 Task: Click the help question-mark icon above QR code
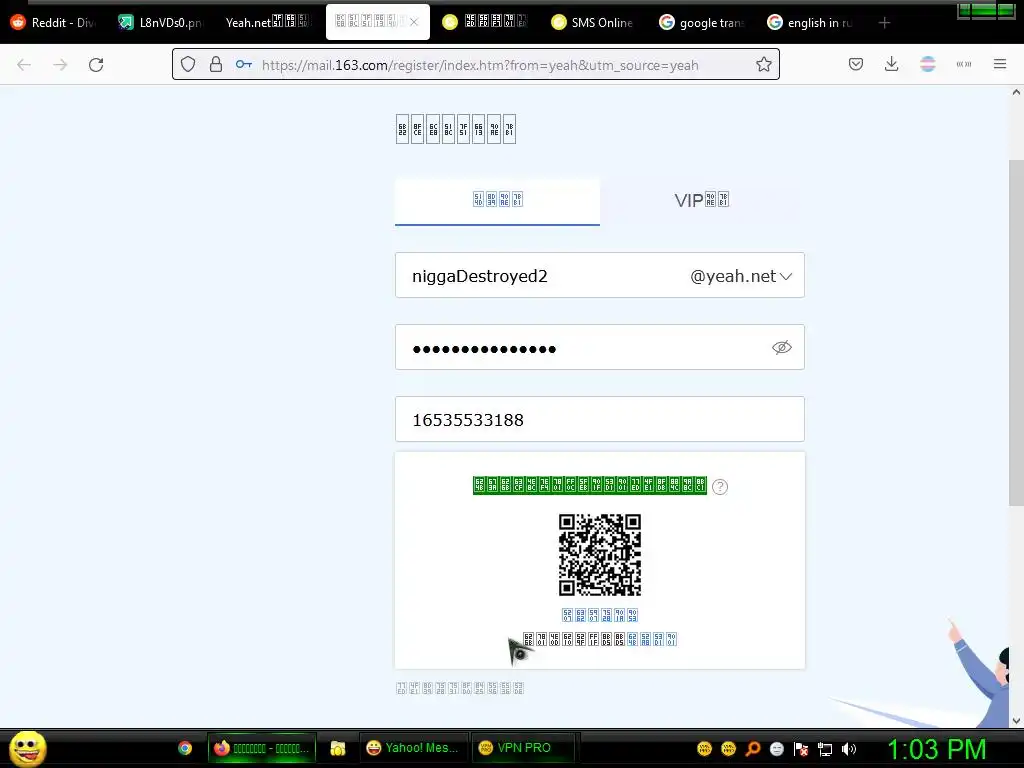click(x=720, y=487)
